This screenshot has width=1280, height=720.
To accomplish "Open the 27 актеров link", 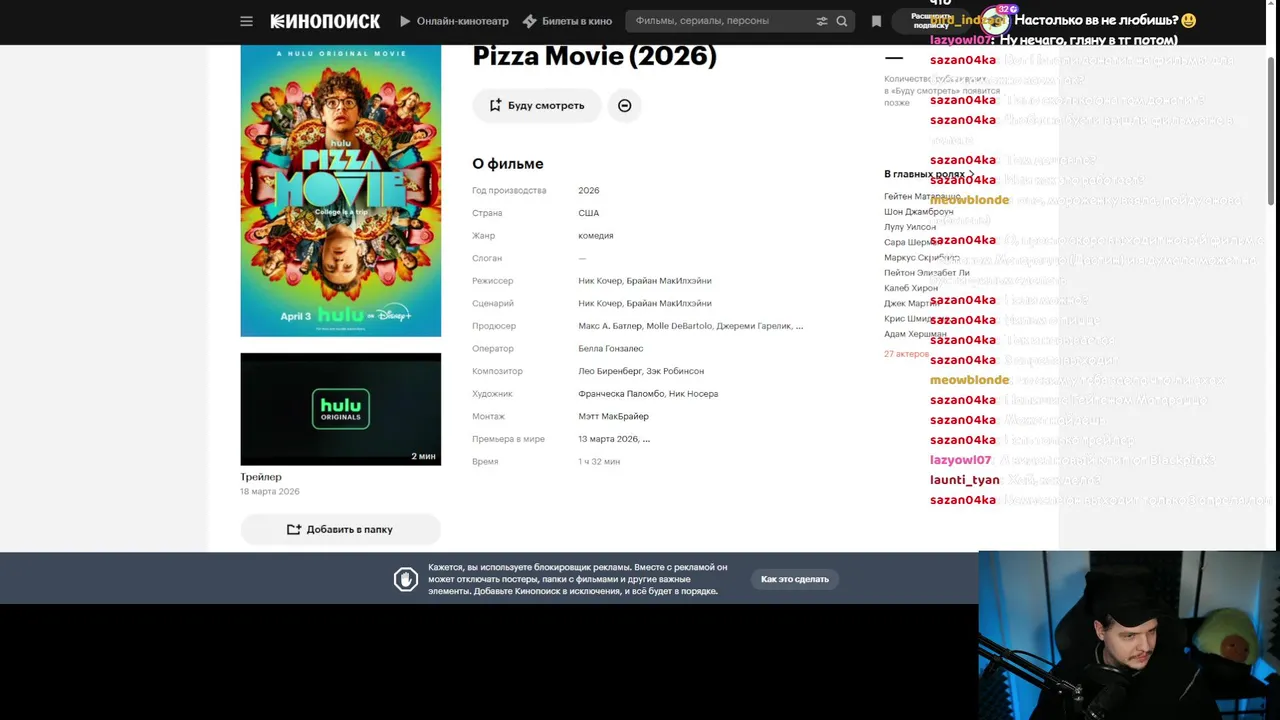I will coord(906,354).
